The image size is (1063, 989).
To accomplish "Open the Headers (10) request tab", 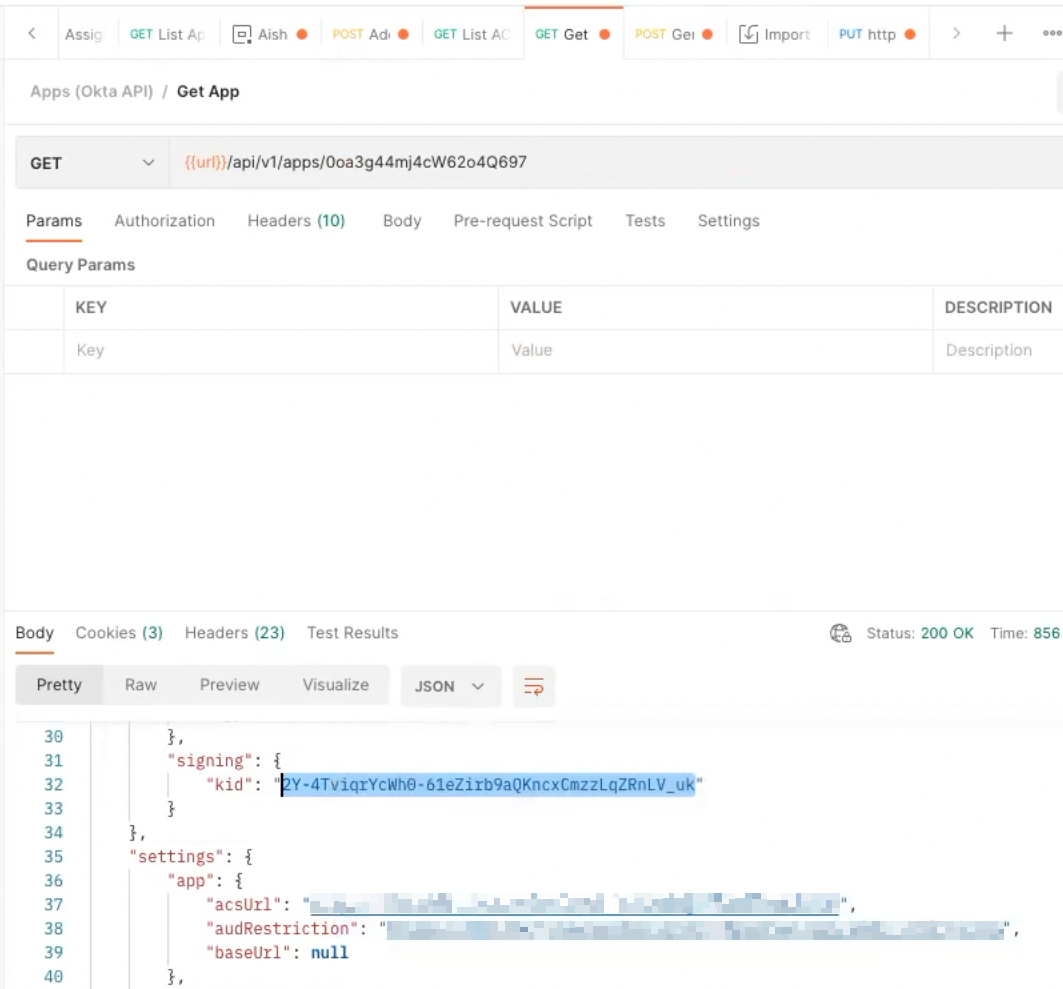I will point(296,221).
